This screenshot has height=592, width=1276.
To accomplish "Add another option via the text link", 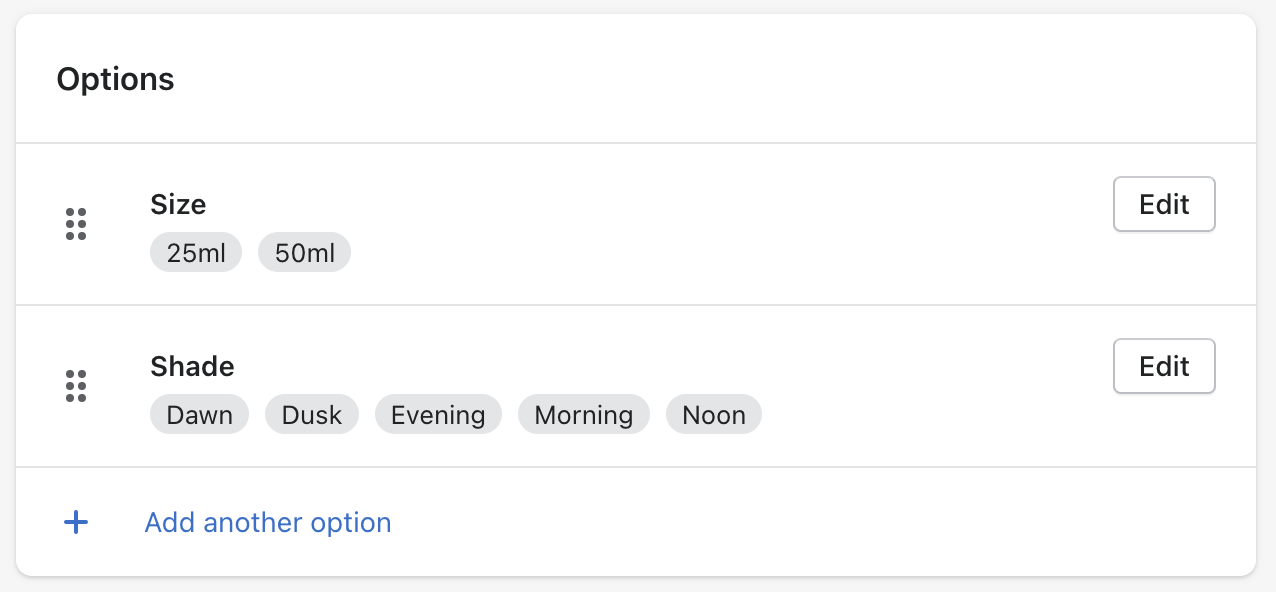I will (268, 522).
